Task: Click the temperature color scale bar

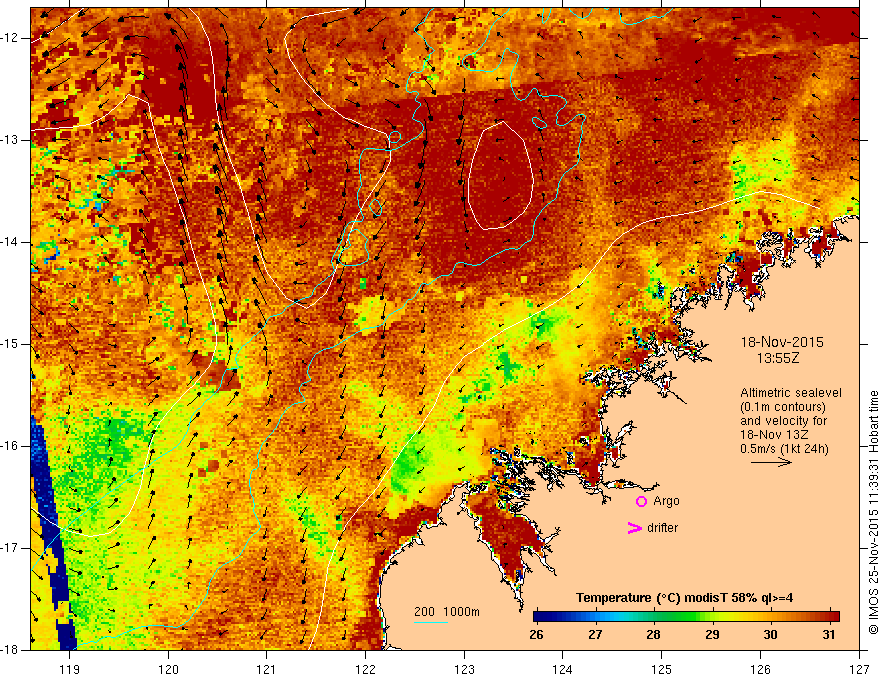Action: (x=686, y=617)
